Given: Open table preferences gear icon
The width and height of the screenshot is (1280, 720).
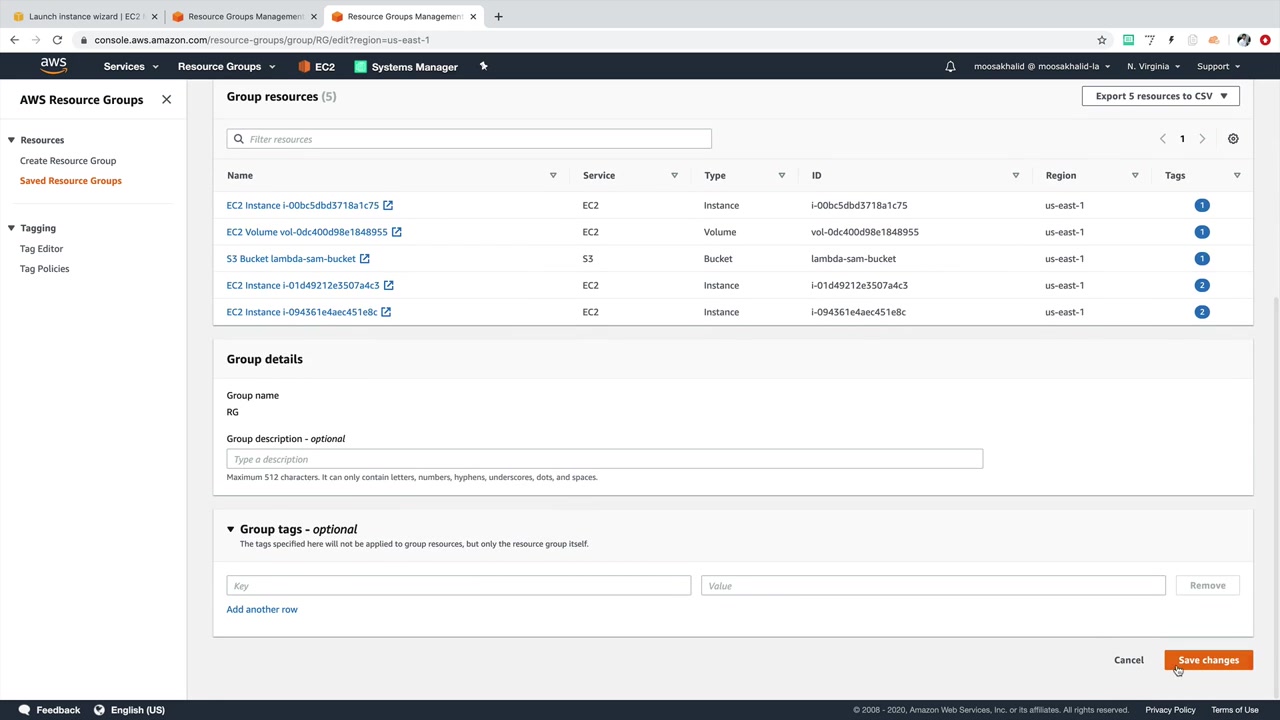Looking at the screenshot, I should coord(1233,139).
